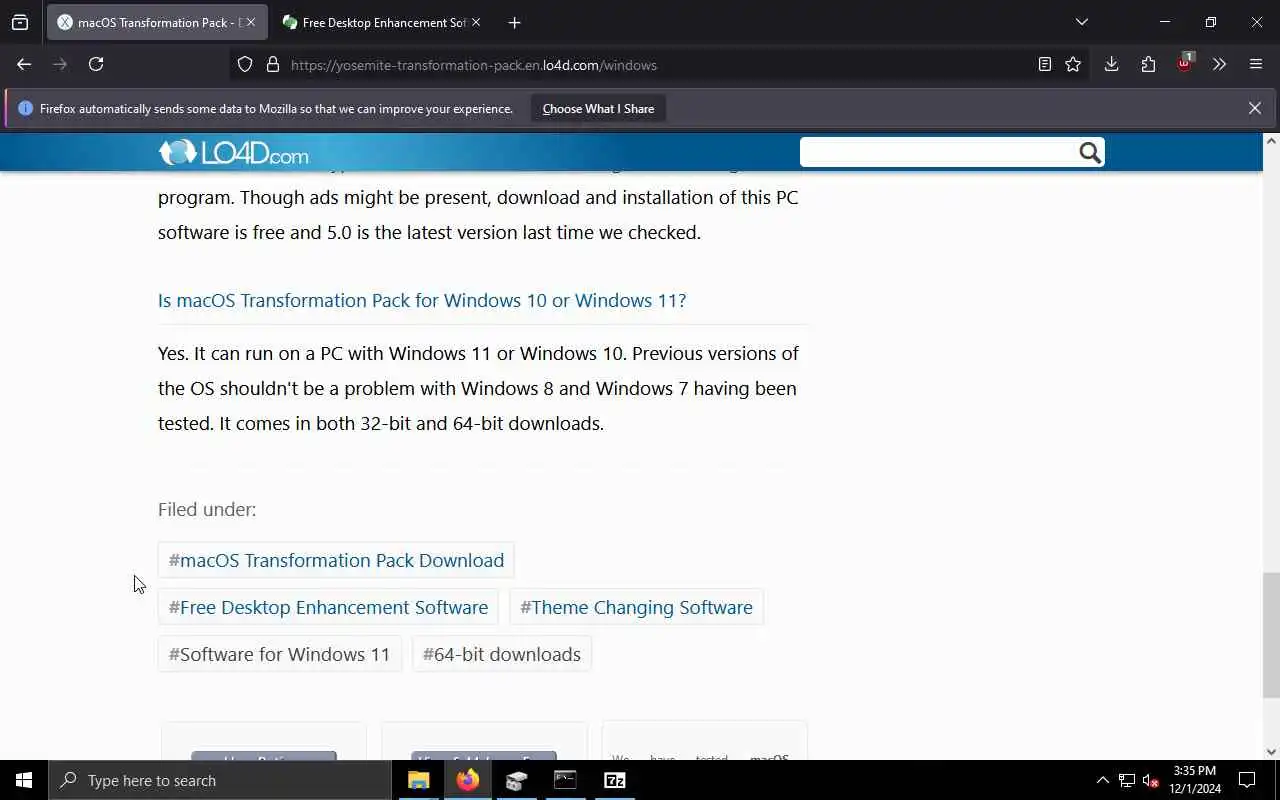Open muted volume tray icon

[1150, 780]
